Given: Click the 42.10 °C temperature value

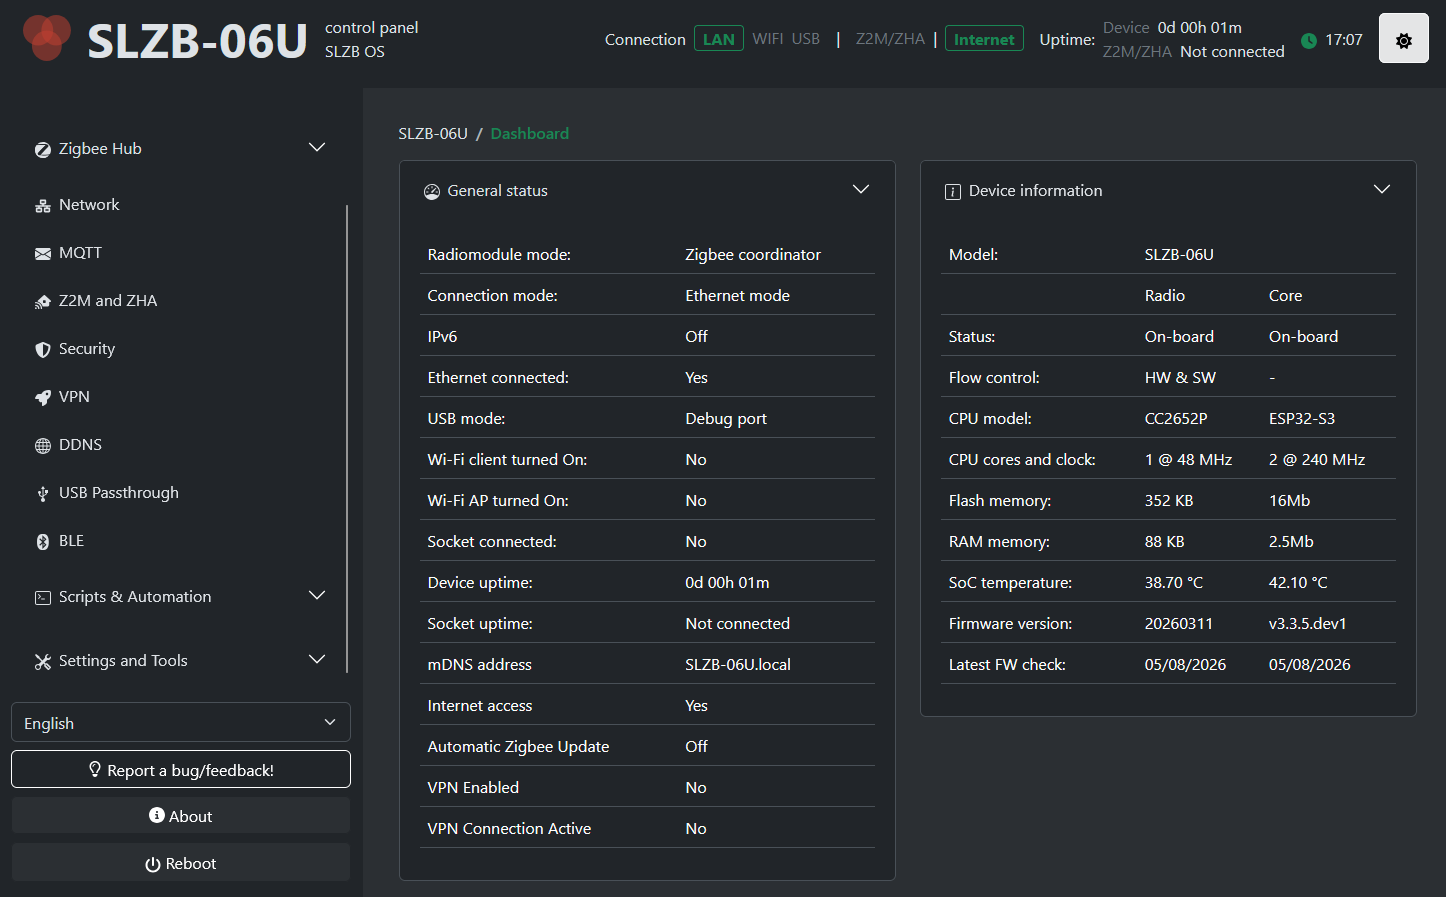Looking at the screenshot, I should pyautogui.click(x=1298, y=582).
